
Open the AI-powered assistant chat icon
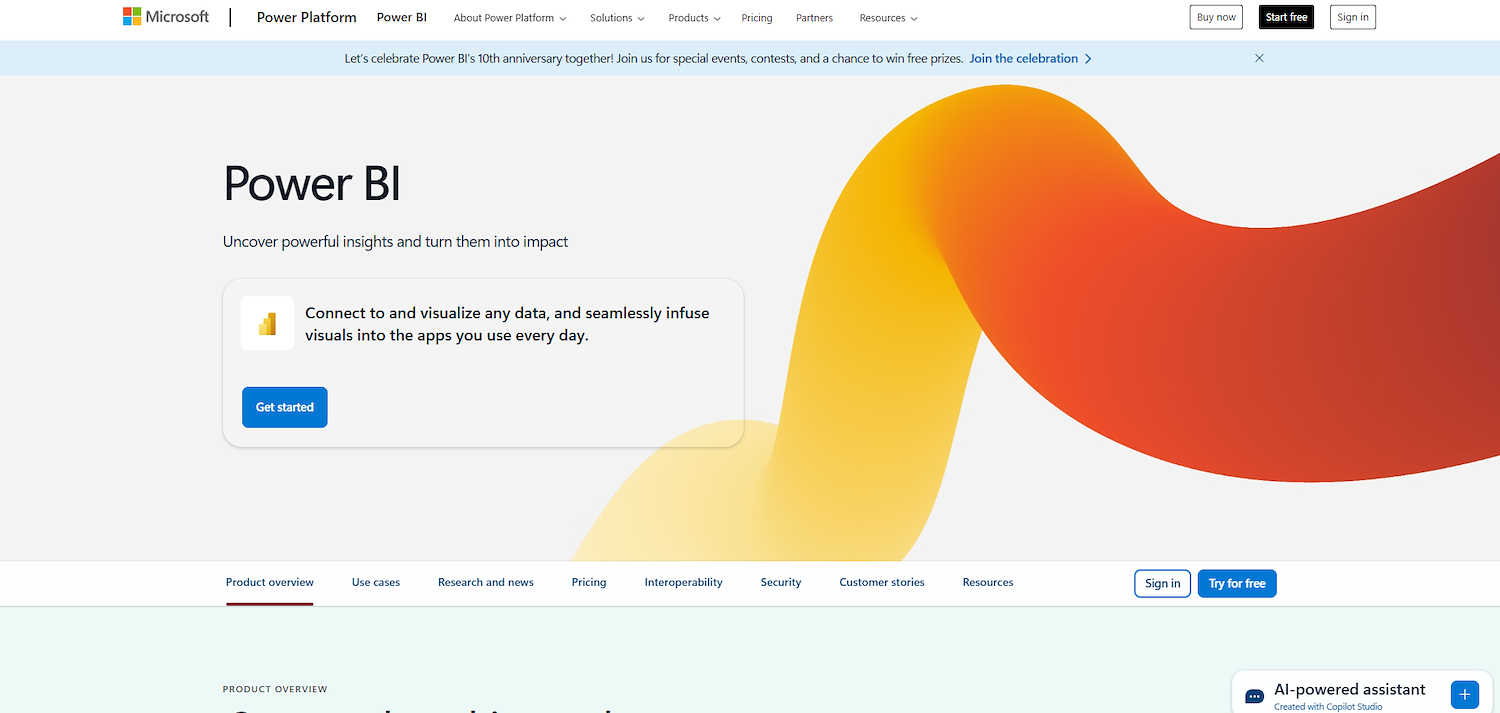(x=1254, y=696)
